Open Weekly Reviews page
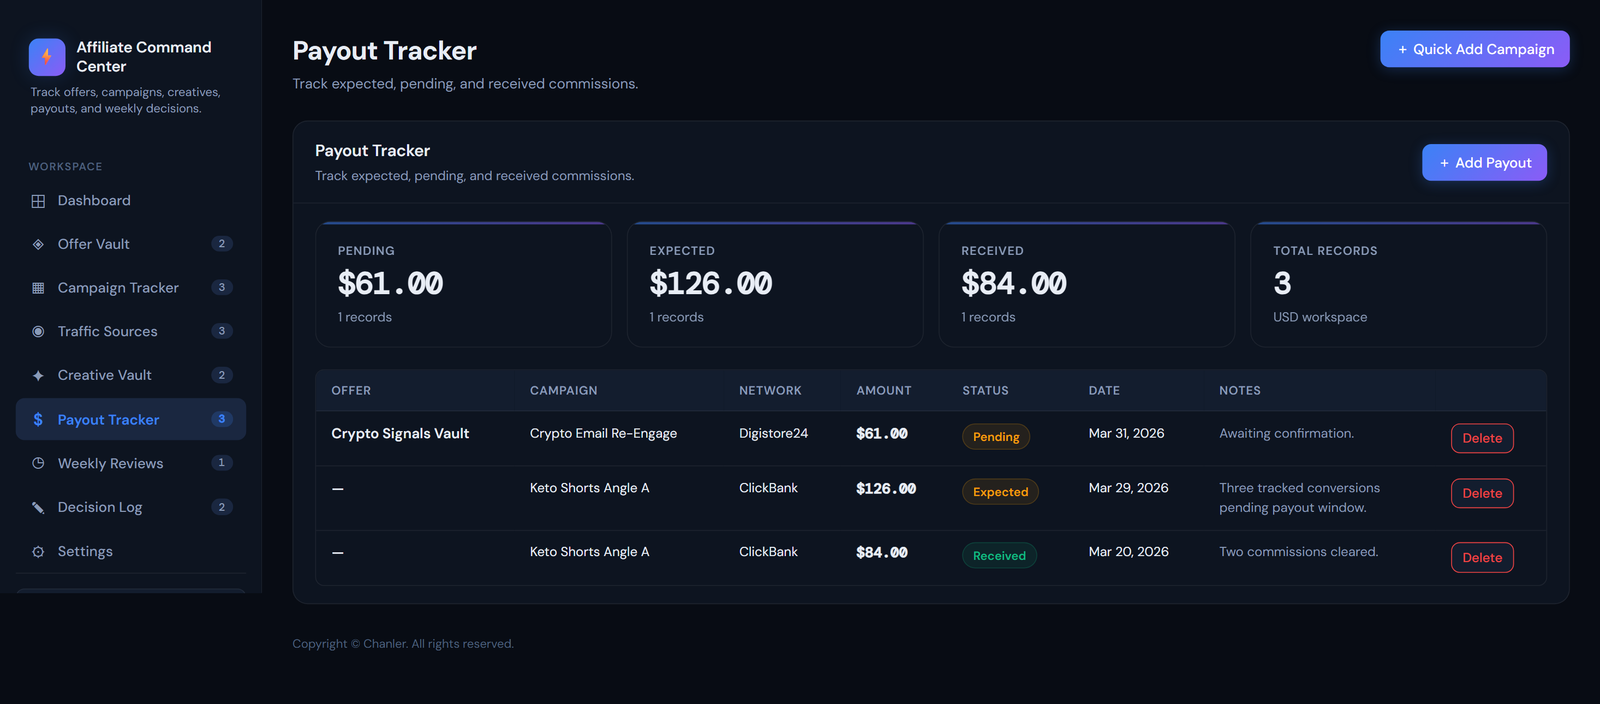Viewport: 1600px width, 704px height. (131, 463)
